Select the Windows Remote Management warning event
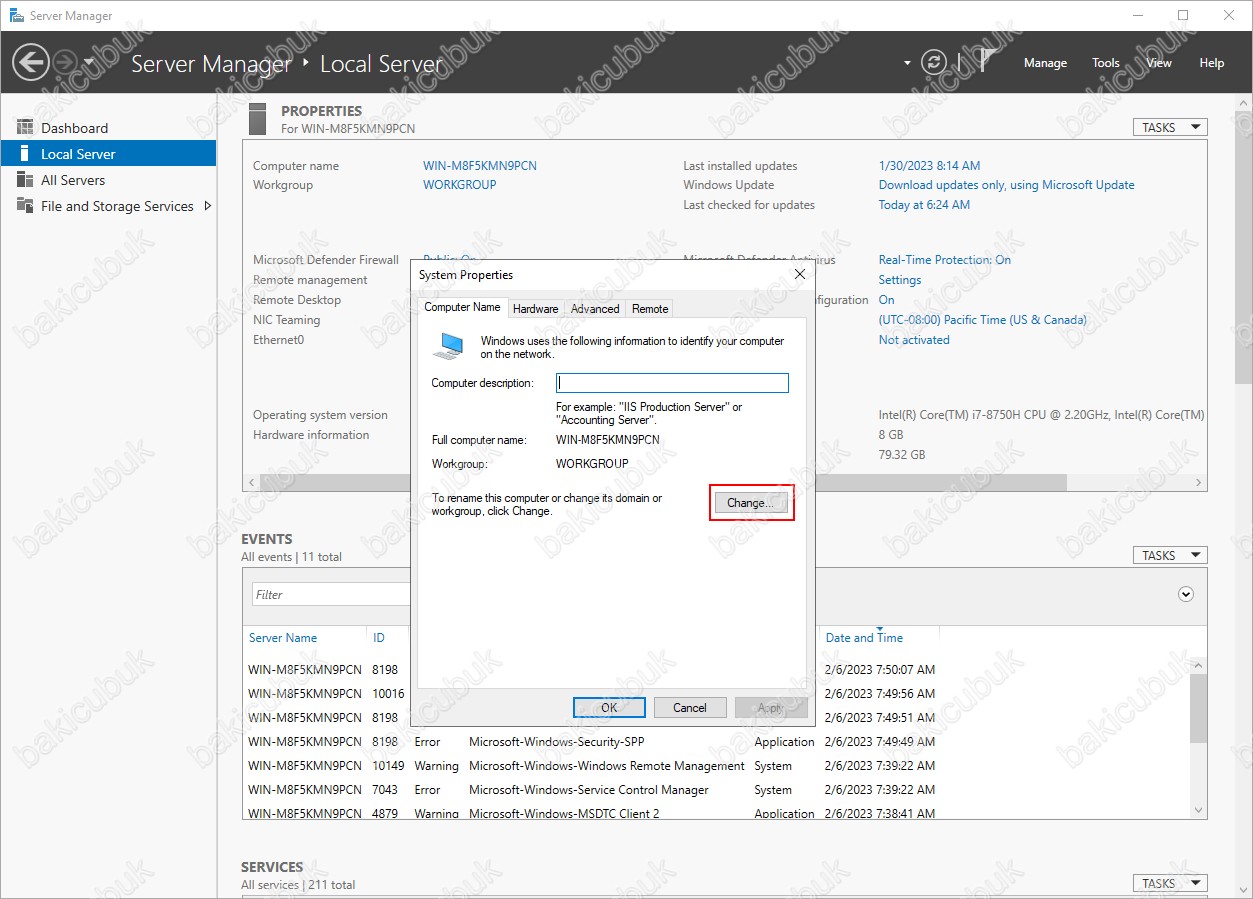The image size is (1253, 899). [x=716, y=766]
